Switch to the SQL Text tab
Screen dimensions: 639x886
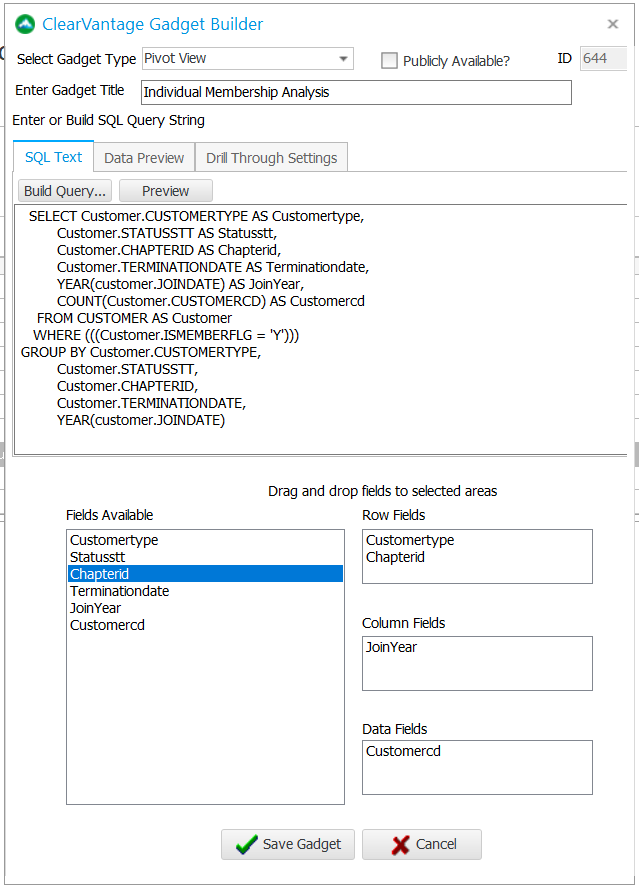pyautogui.click(x=53, y=157)
